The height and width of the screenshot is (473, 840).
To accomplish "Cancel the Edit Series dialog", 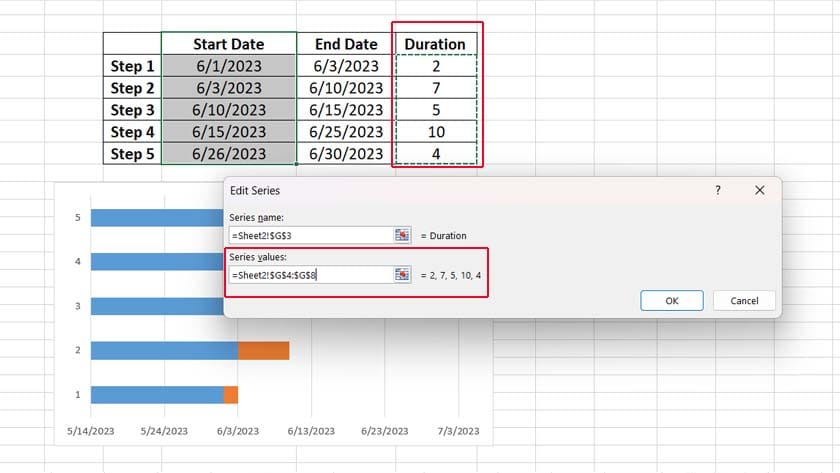I will click(744, 301).
